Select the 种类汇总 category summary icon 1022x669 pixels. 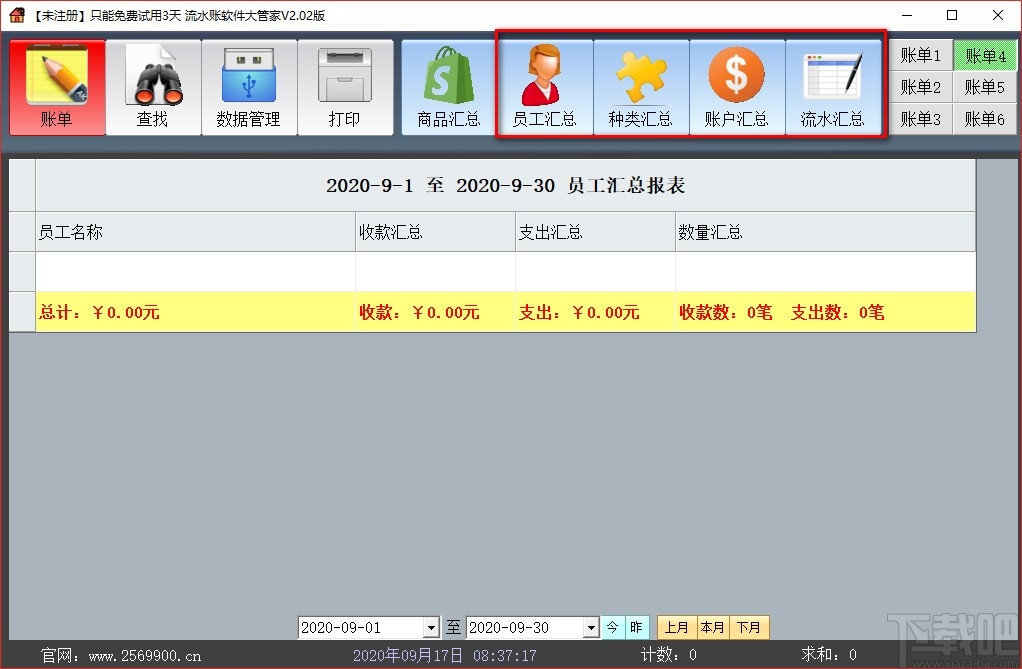(x=641, y=86)
